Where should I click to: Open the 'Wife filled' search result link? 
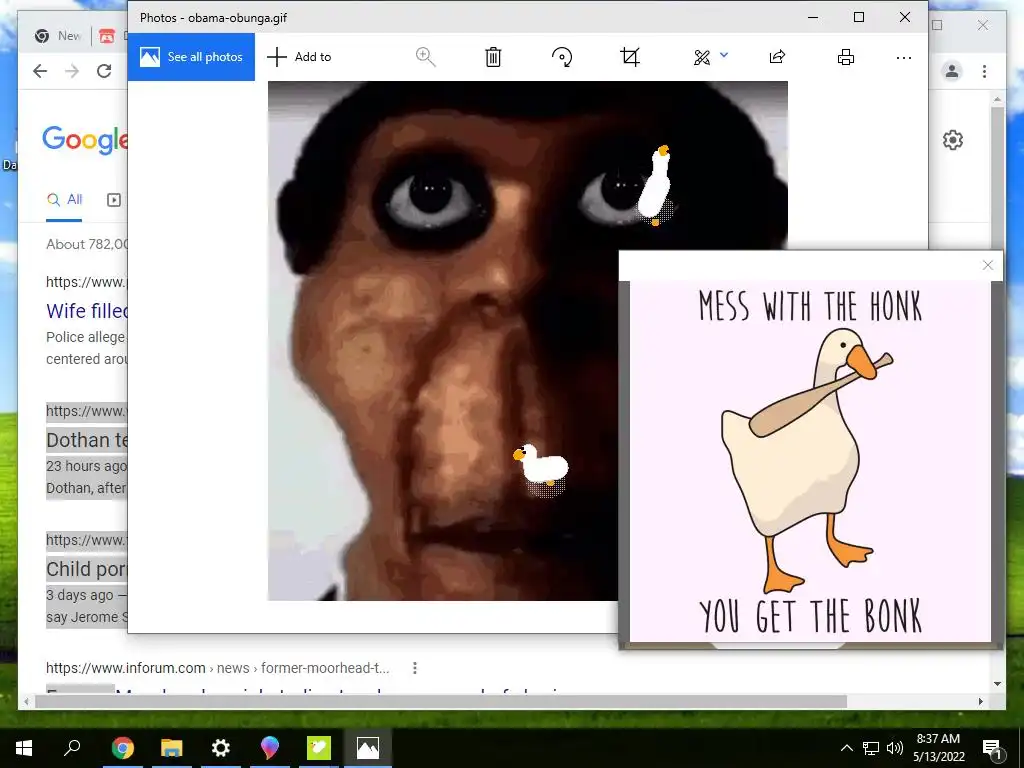click(x=87, y=311)
